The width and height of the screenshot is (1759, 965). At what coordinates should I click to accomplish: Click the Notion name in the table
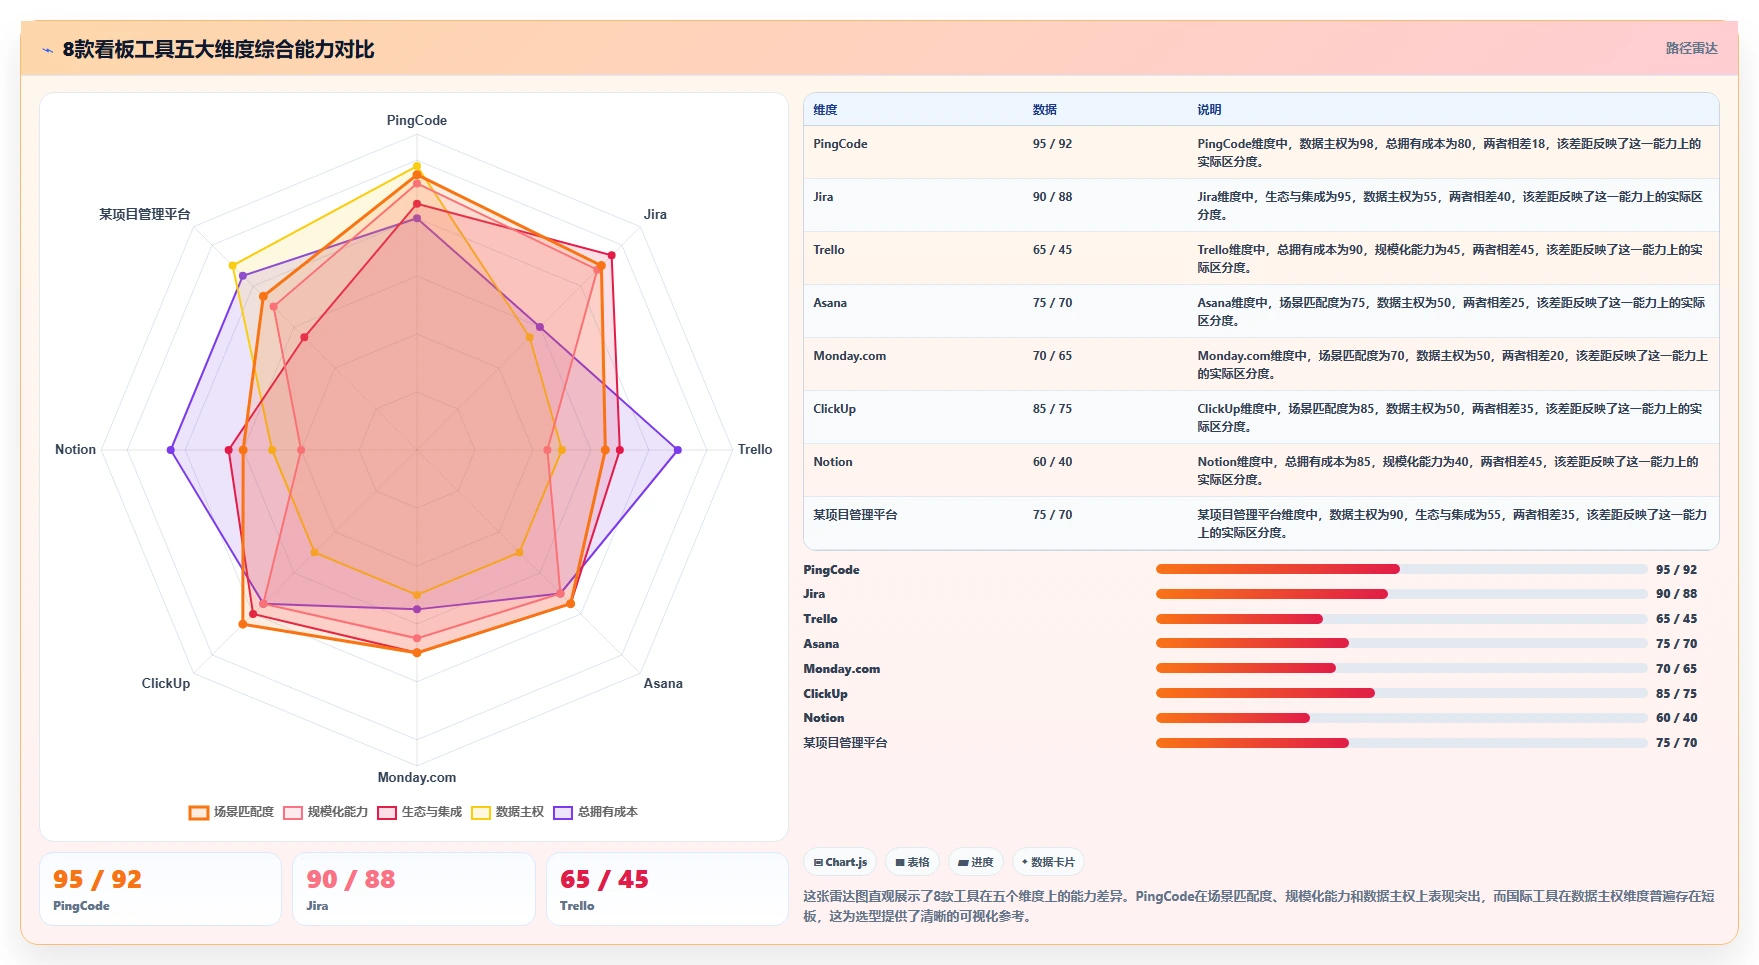833,462
